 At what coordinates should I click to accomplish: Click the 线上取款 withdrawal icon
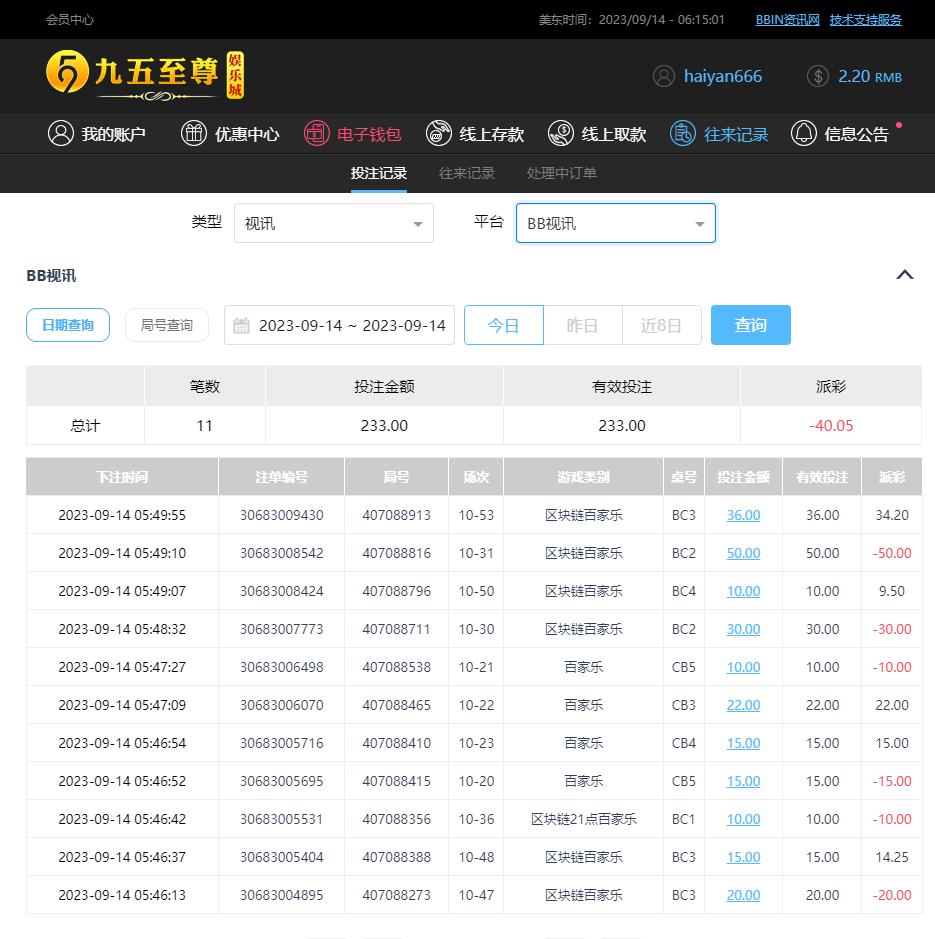562,133
